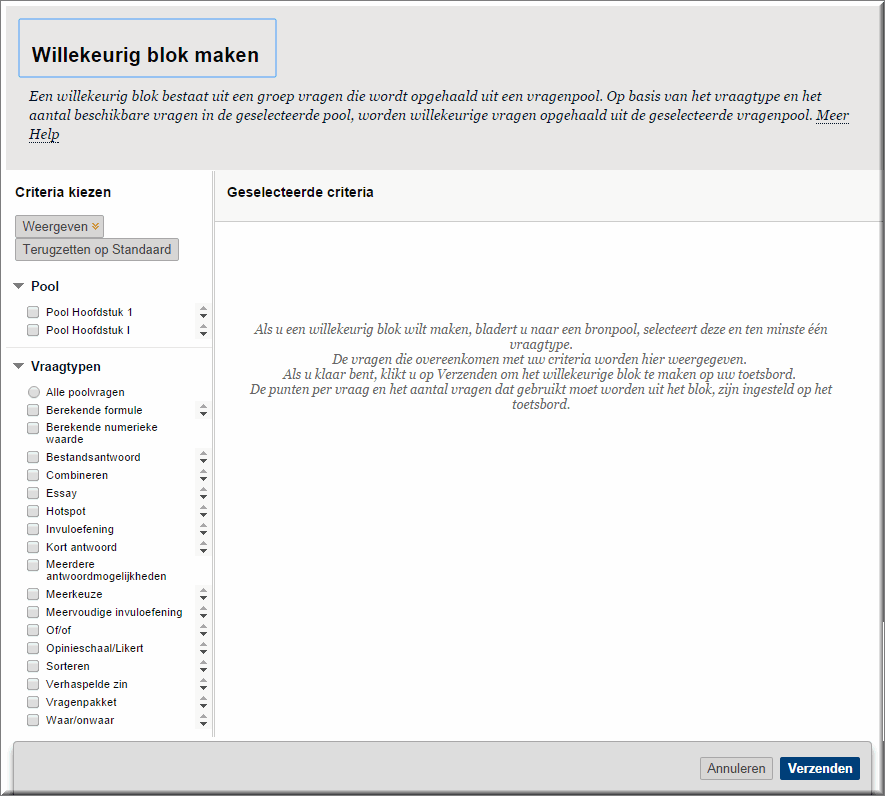Screen dimensions: 885x796
Task: Open the Weergeven dropdown
Action: [59, 226]
